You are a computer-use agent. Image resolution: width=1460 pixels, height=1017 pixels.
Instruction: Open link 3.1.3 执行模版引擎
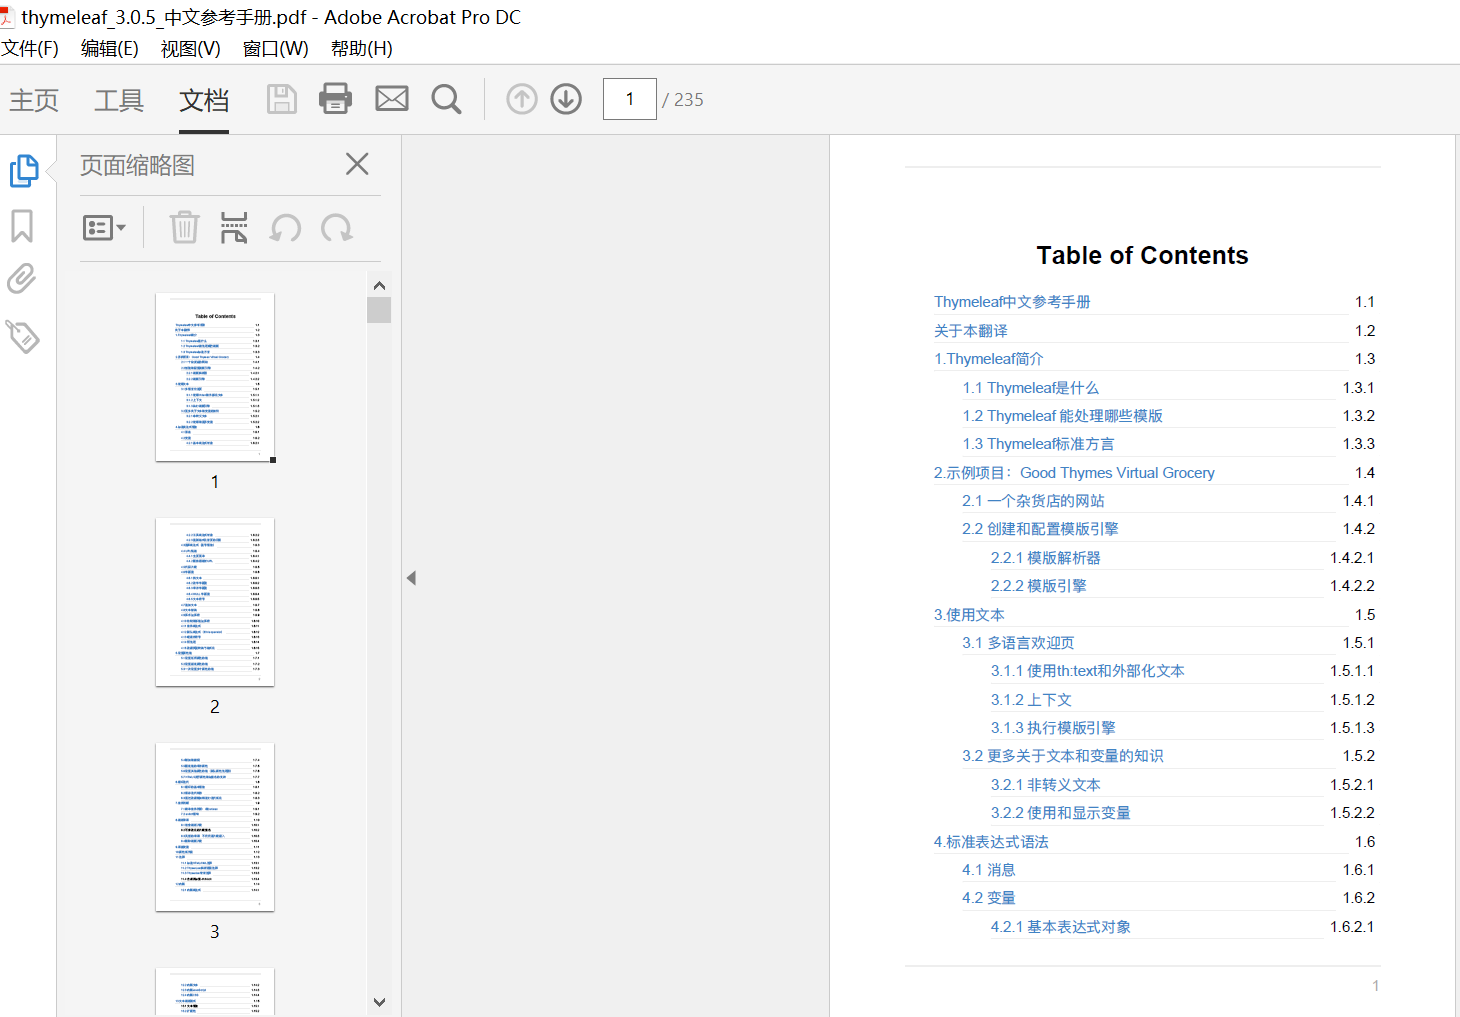coord(1053,728)
